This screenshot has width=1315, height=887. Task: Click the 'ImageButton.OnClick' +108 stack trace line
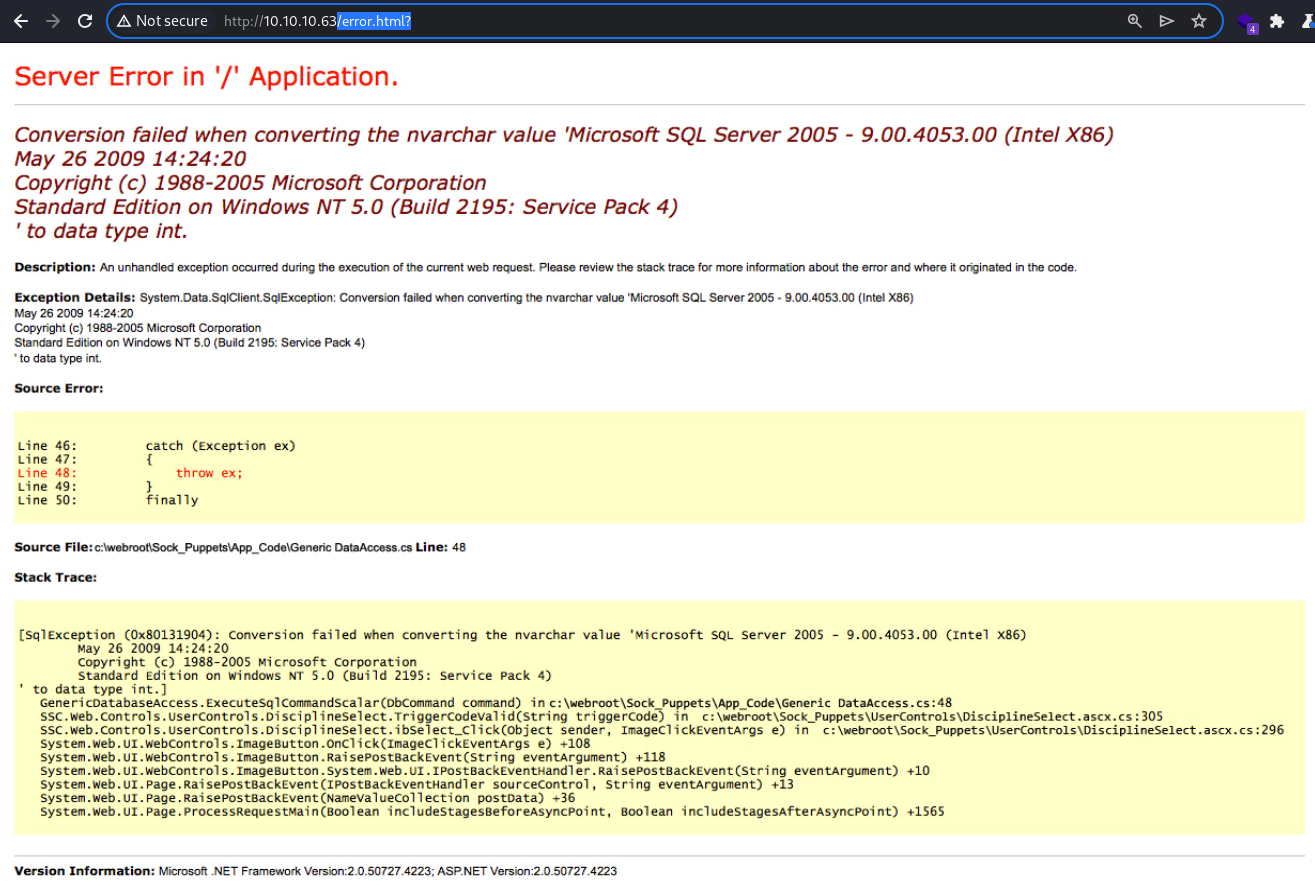point(315,744)
